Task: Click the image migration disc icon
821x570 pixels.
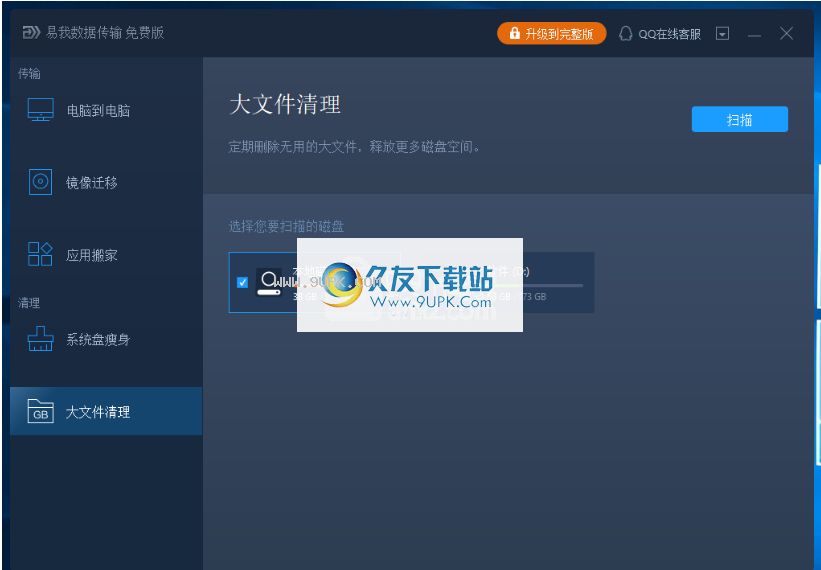Action: coord(40,182)
